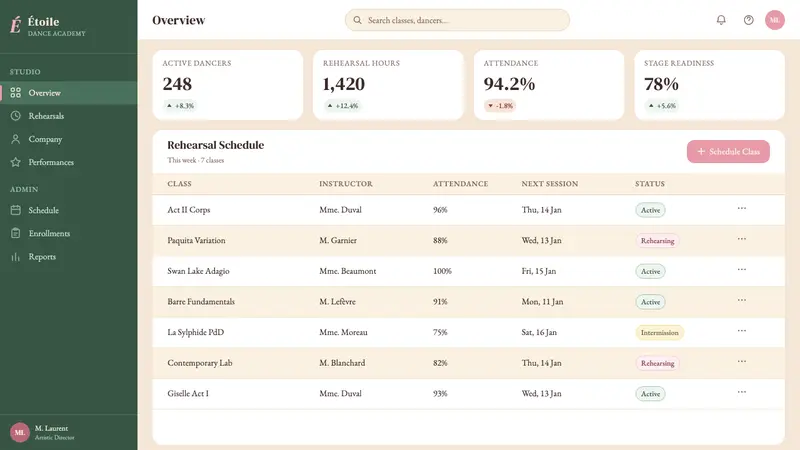This screenshot has height=450, width=800.
Task: Click Active status of Swan Lake Adagio
Action: pyautogui.click(x=650, y=271)
